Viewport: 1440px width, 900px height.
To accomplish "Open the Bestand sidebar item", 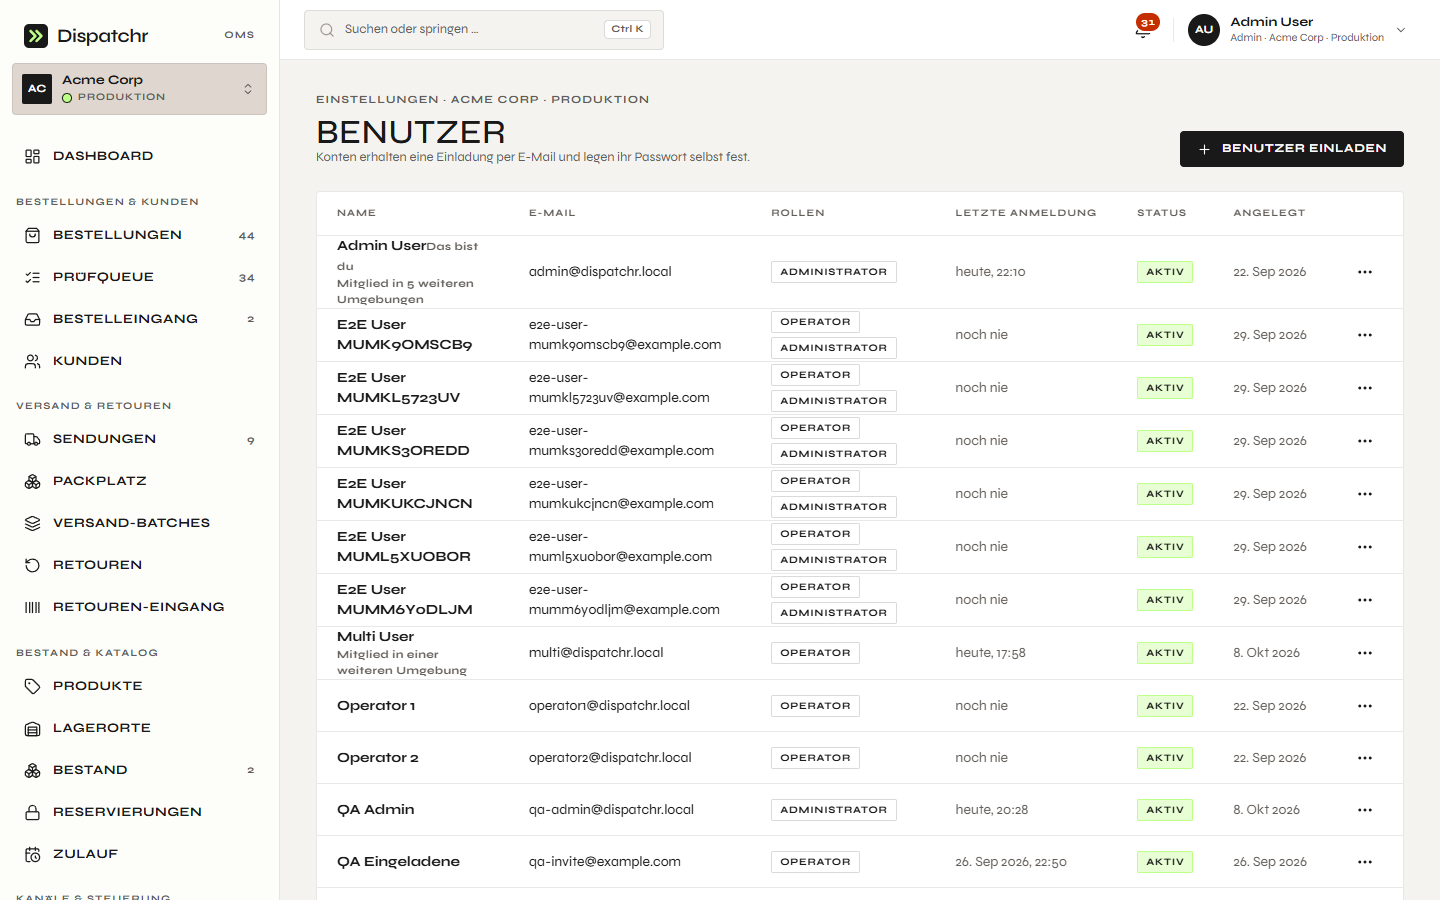I will (139, 770).
